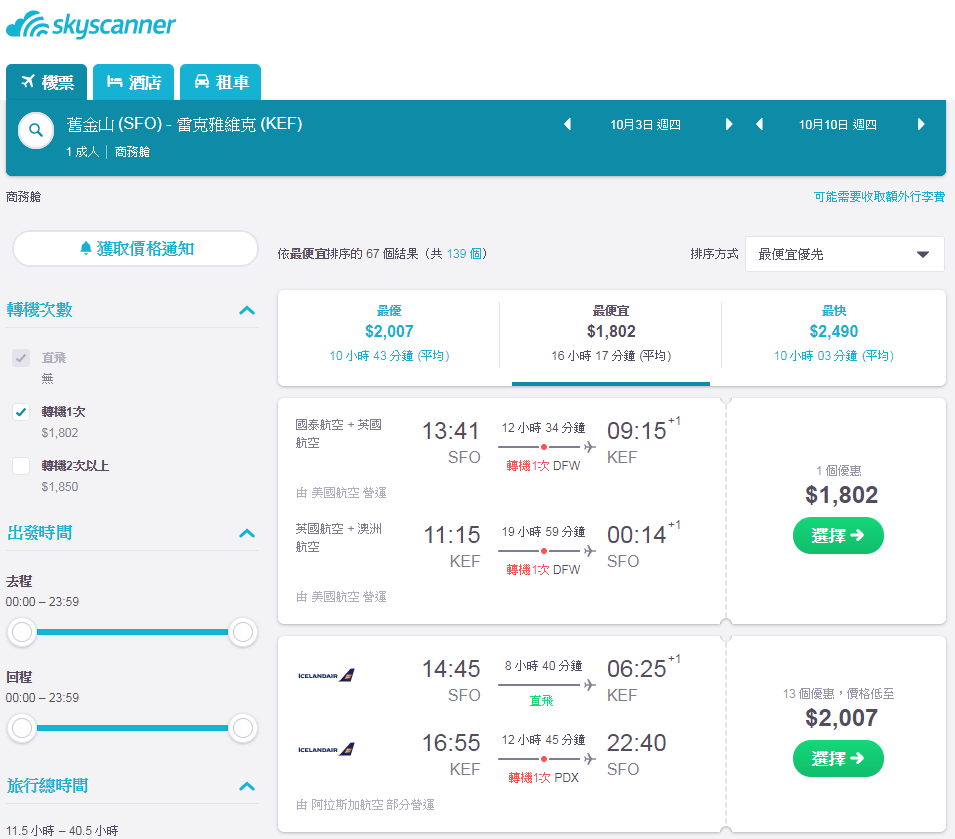Click the 13 個優惠，價格低至 text
This screenshot has width=955, height=839.
838,693
